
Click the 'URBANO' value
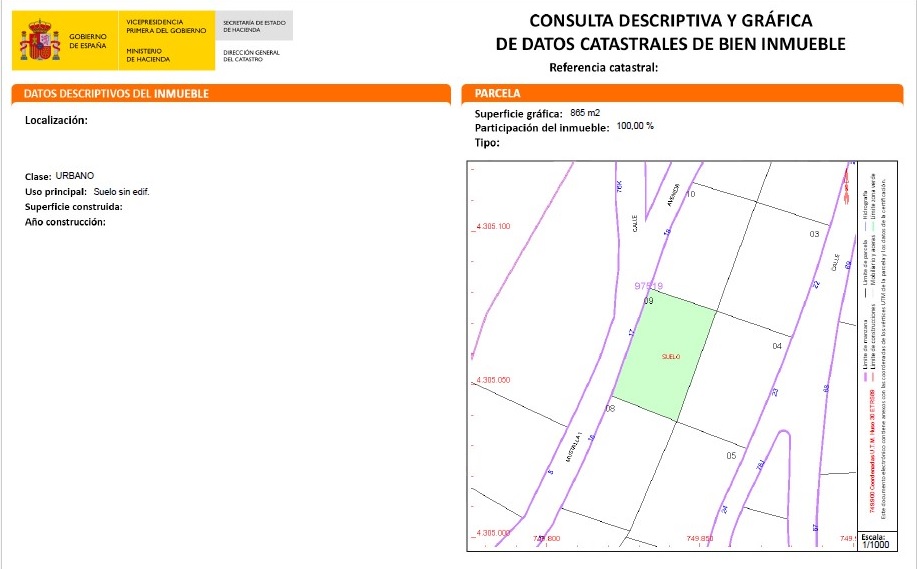click(x=75, y=175)
